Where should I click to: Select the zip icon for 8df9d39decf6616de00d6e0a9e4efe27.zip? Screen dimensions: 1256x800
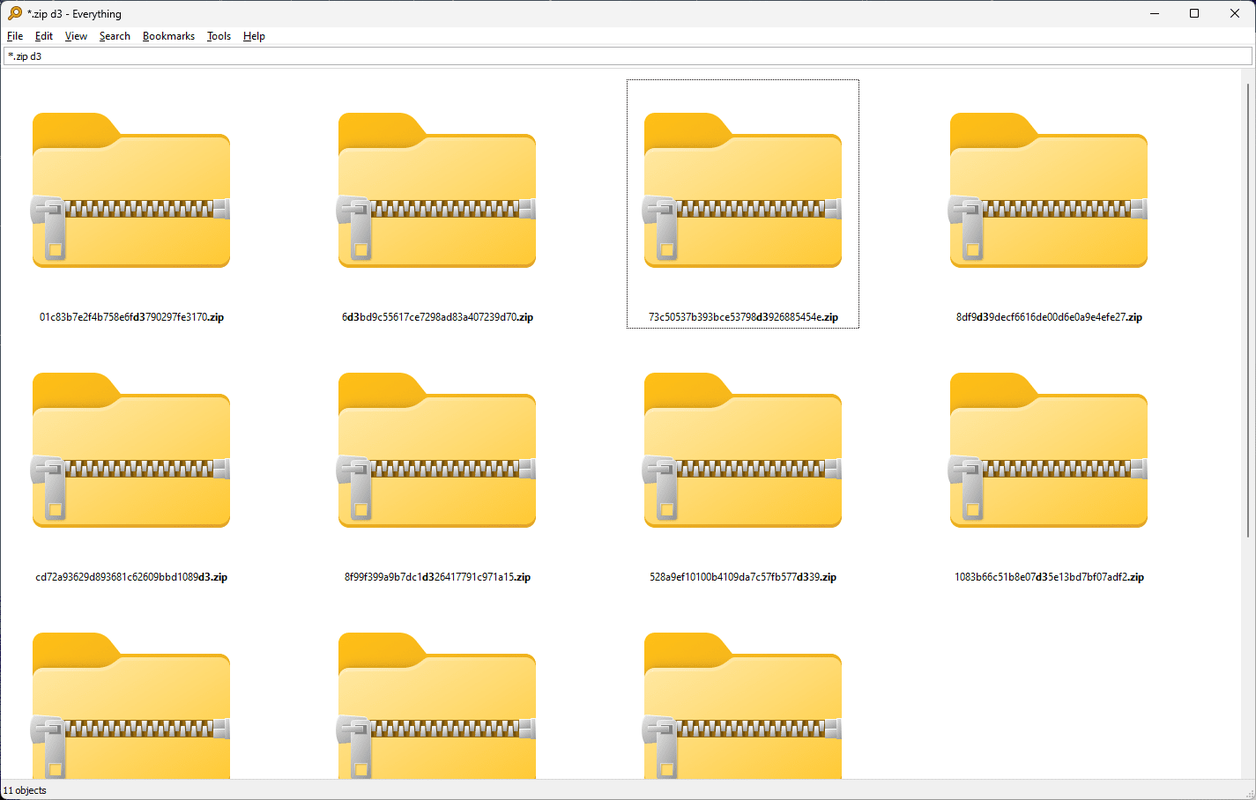[x=1049, y=190]
